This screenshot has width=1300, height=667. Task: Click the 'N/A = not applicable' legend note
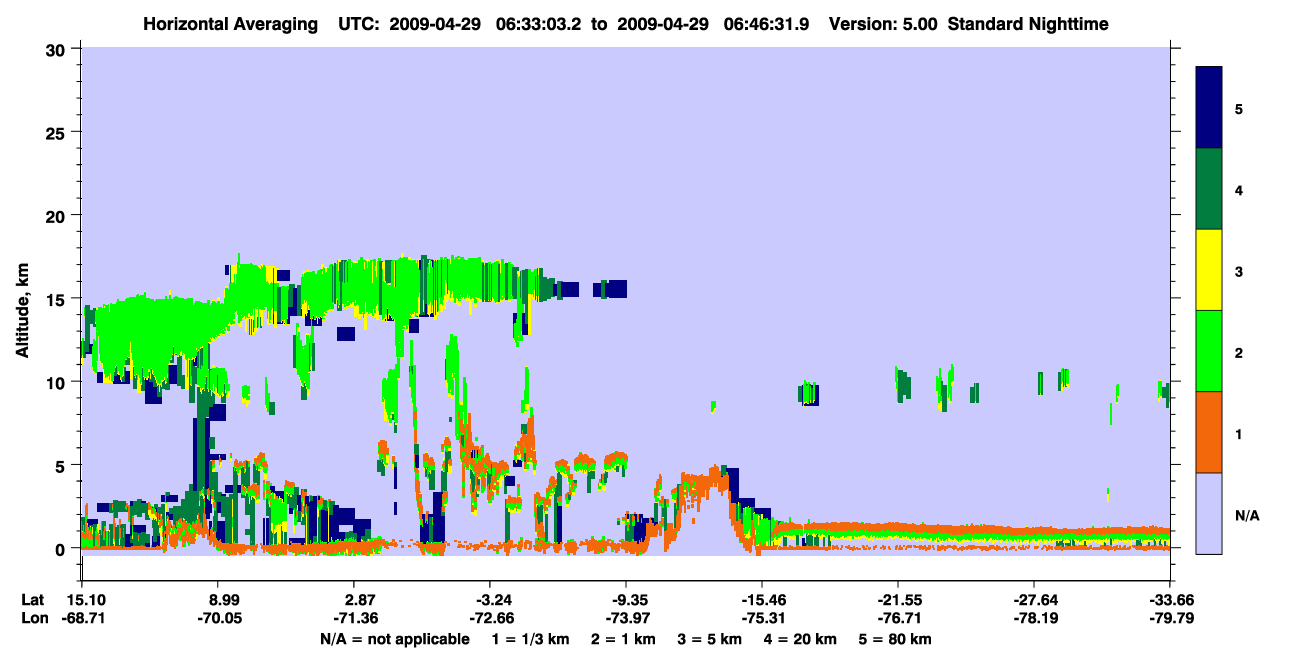click(x=394, y=639)
